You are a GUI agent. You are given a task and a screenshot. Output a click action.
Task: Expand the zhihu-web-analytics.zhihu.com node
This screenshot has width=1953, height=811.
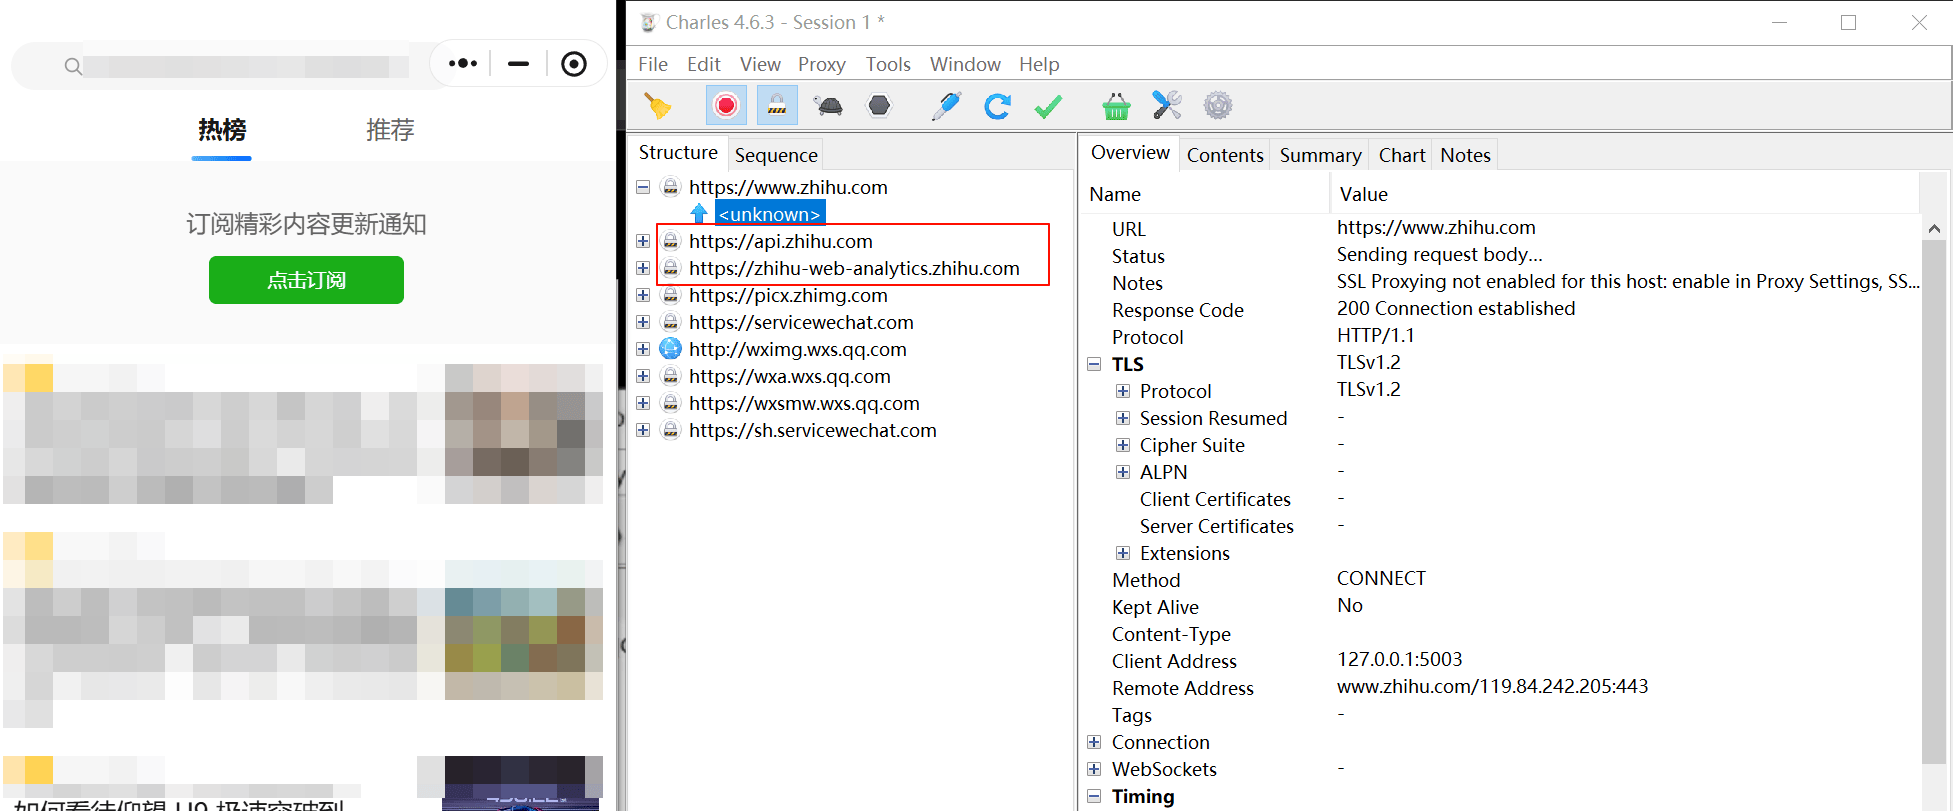[643, 268]
